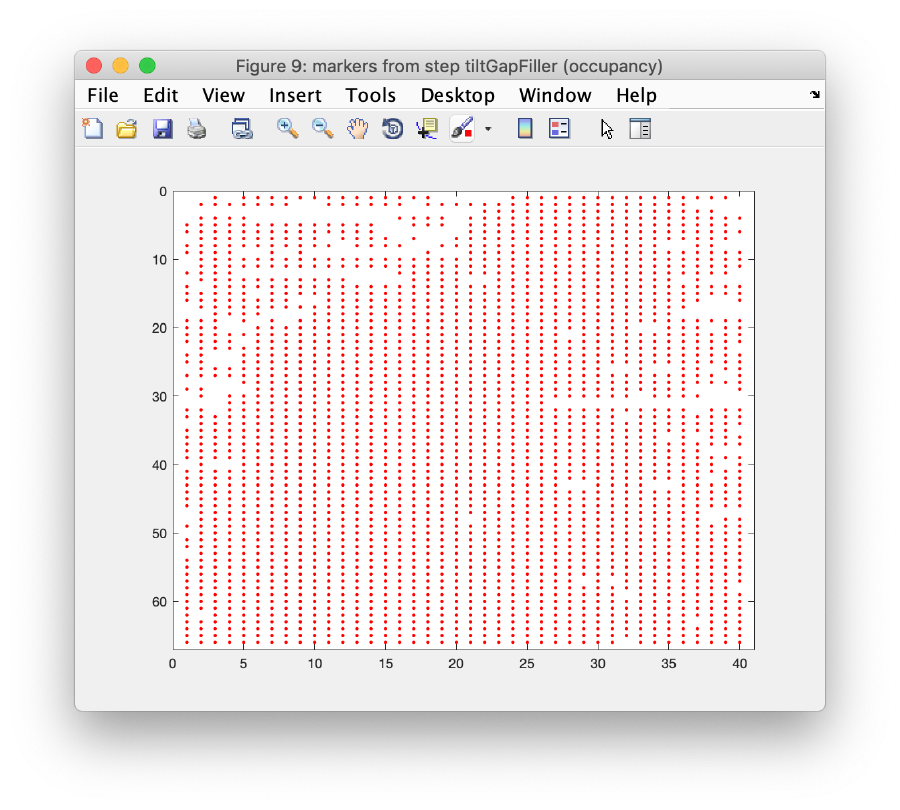Create a new figure
This screenshot has height=810, width=900.
coord(92,128)
